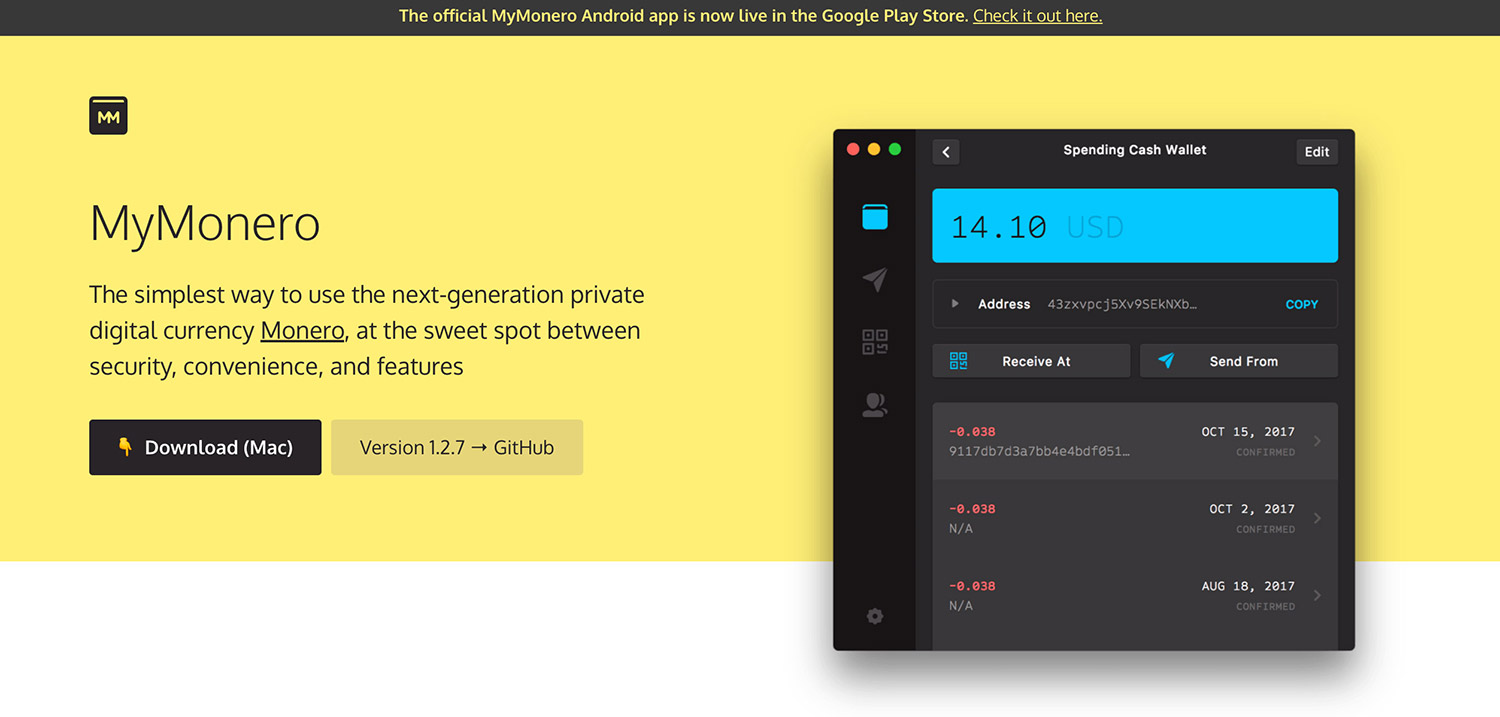Click COPY next to the address
This screenshot has width=1500, height=717.
point(1302,304)
